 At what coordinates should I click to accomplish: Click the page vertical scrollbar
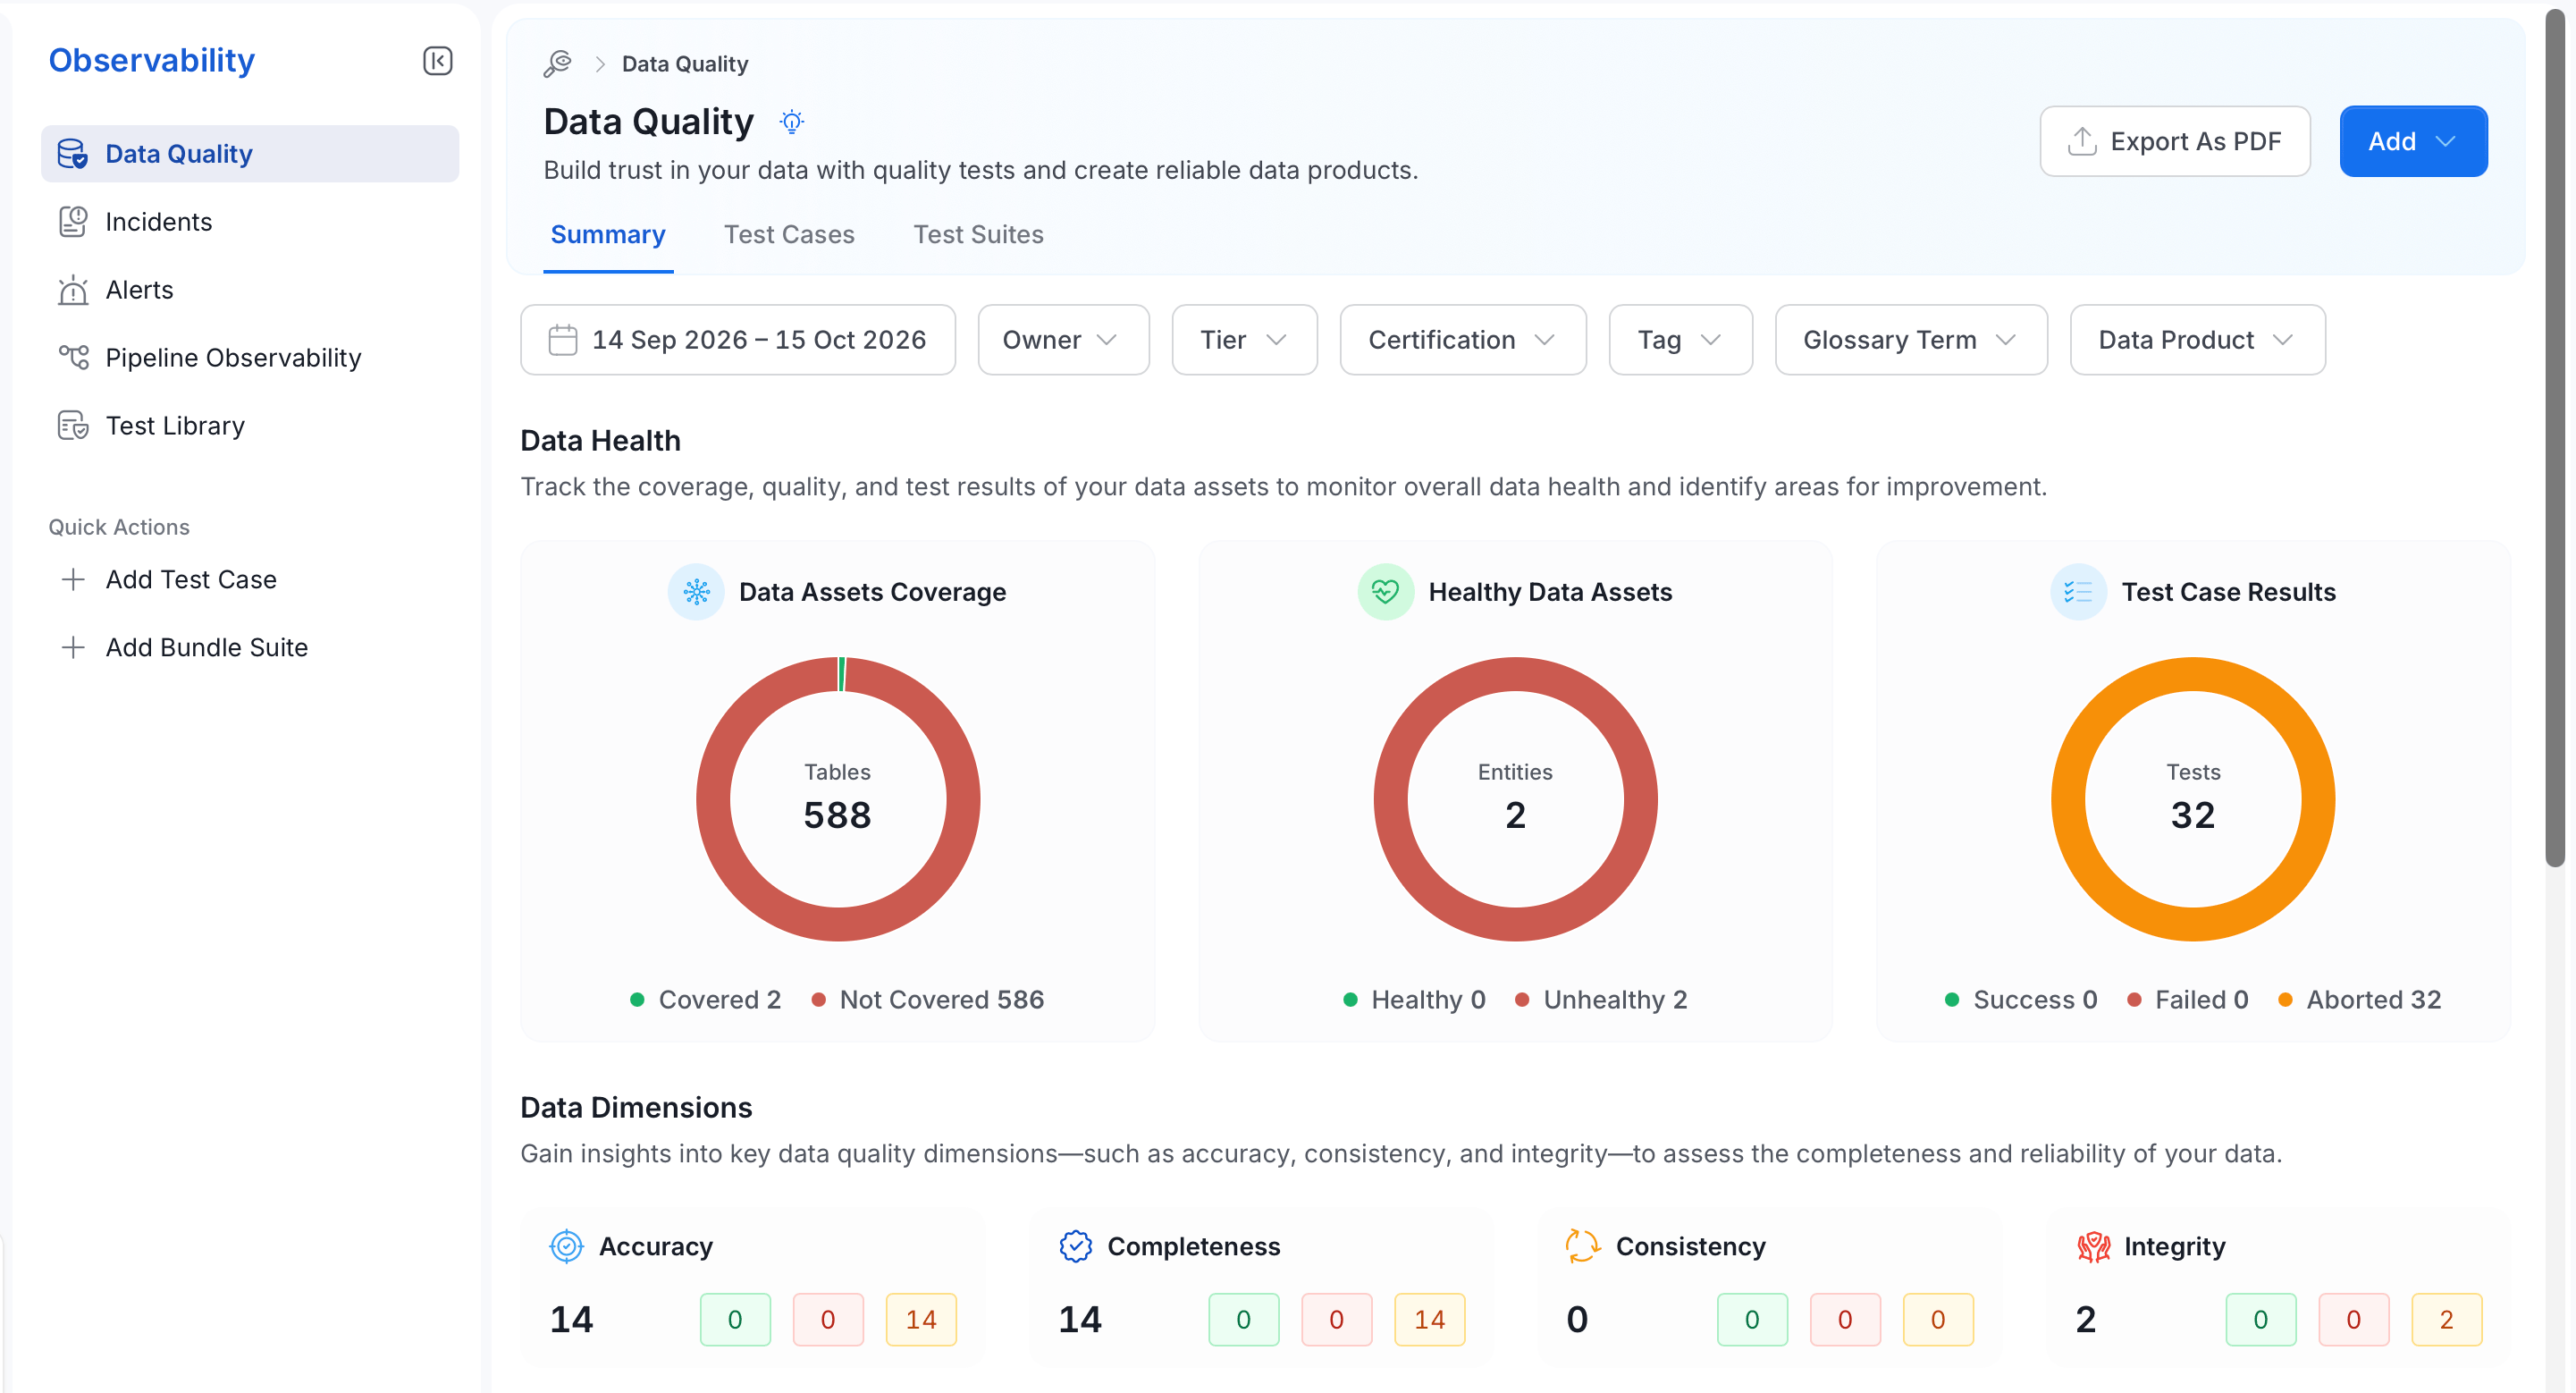2555,440
